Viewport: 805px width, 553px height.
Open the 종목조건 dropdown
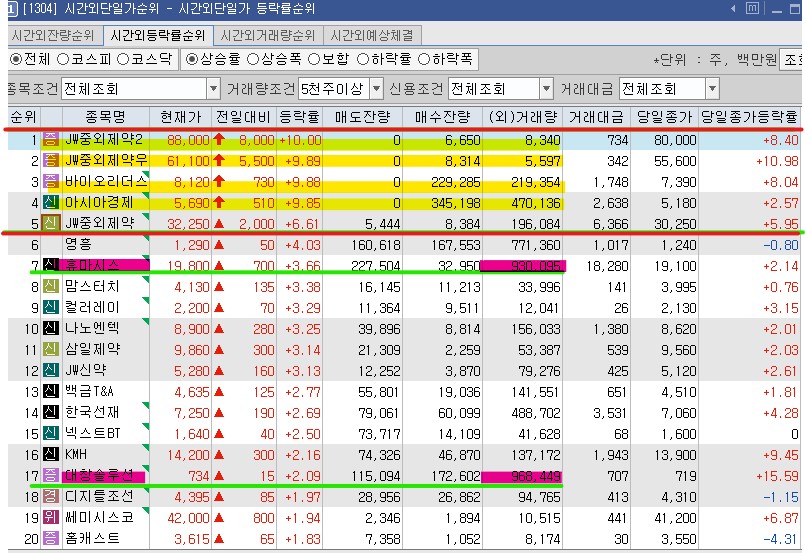coord(214,89)
